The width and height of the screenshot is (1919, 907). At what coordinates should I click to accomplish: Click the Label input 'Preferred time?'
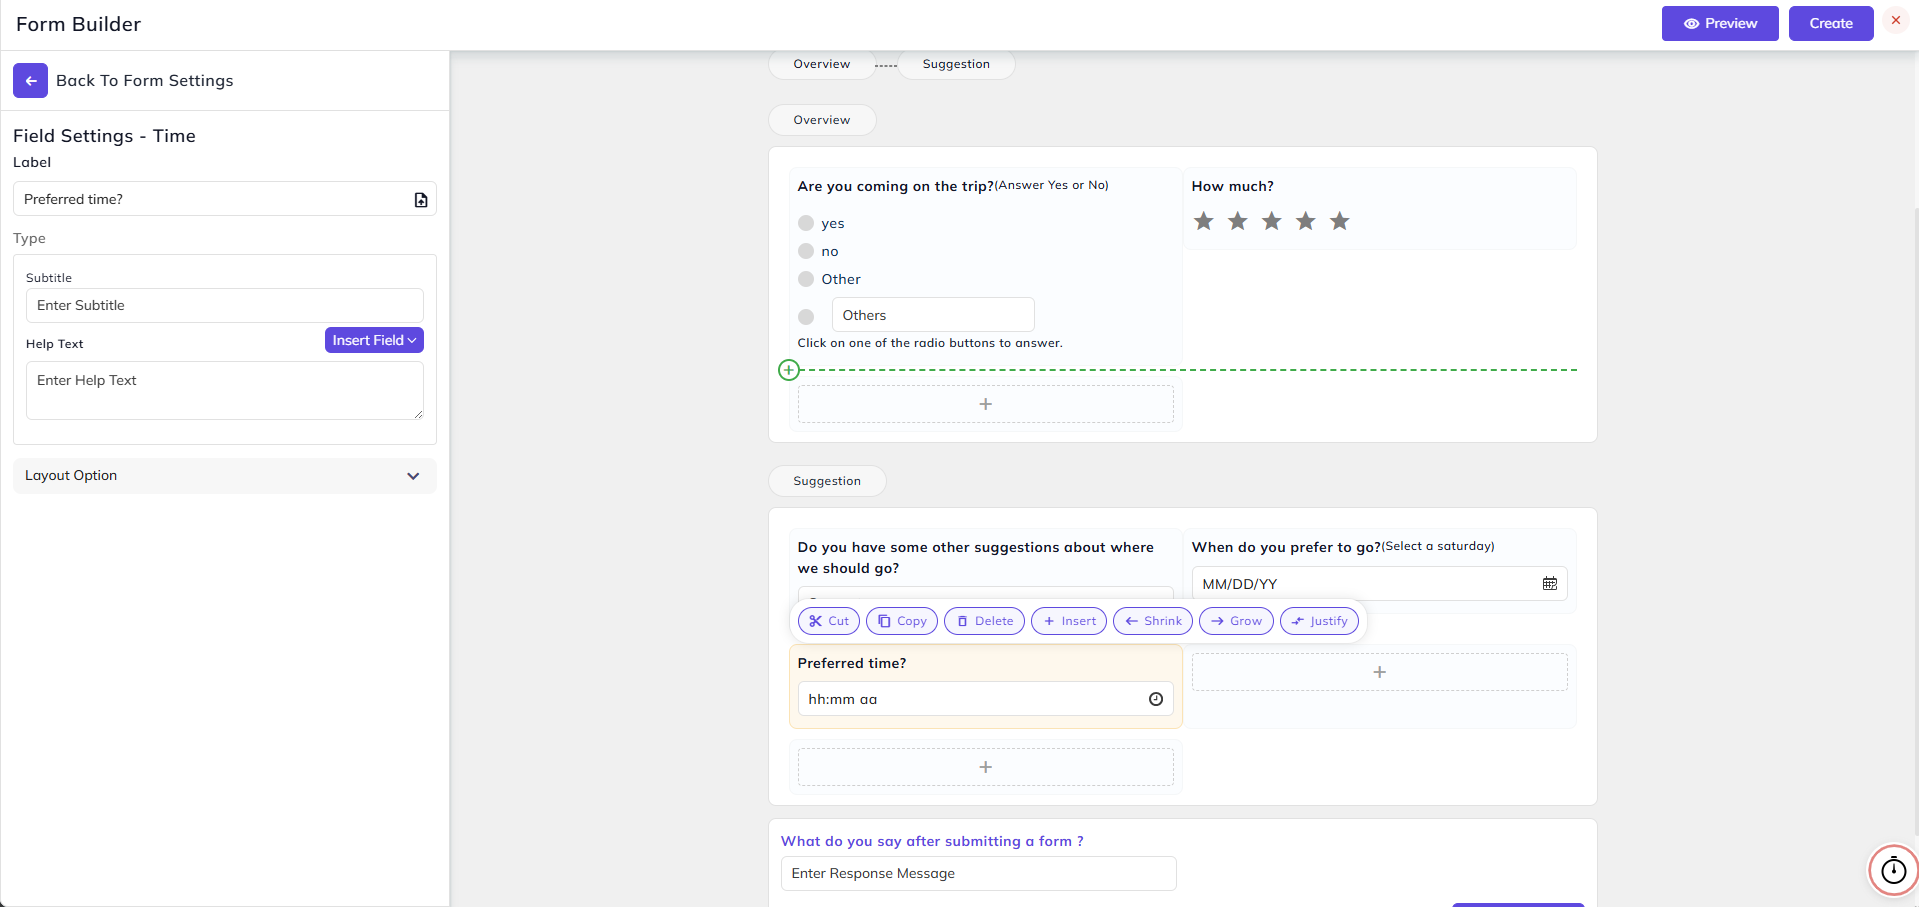click(x=225, y=199)
